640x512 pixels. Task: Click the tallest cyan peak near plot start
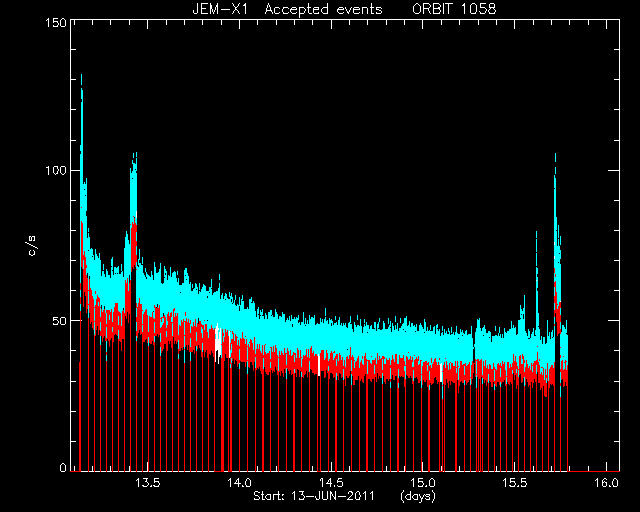[x=82, y=78]
